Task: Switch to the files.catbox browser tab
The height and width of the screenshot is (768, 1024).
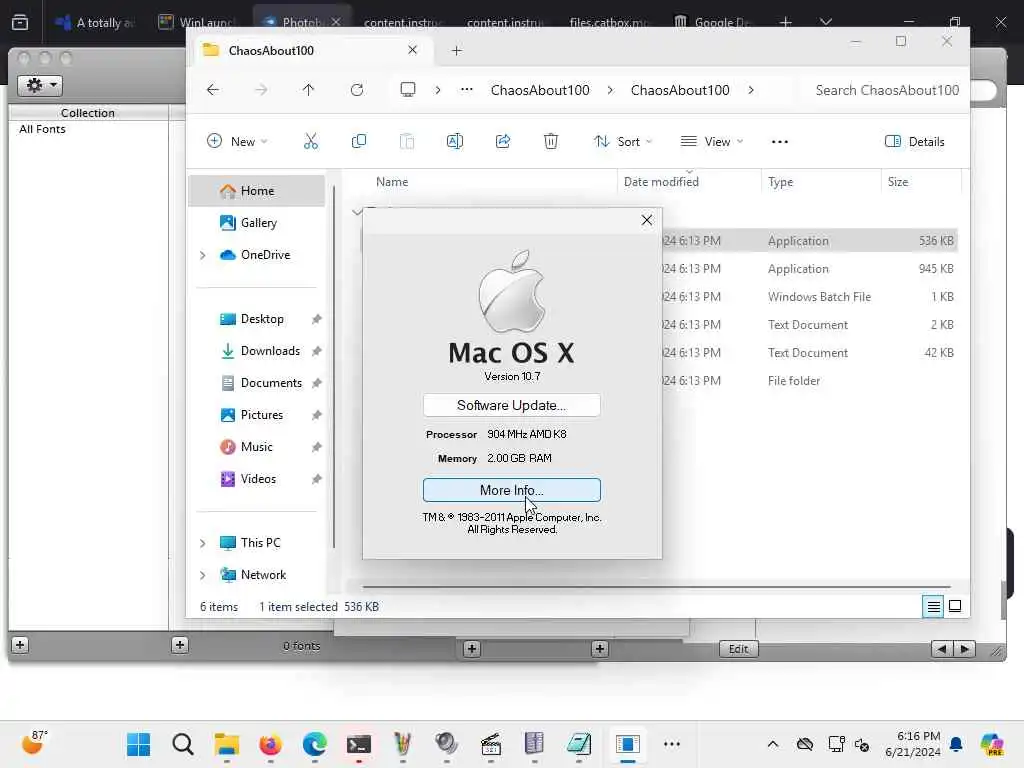Action: click(609, 22)
